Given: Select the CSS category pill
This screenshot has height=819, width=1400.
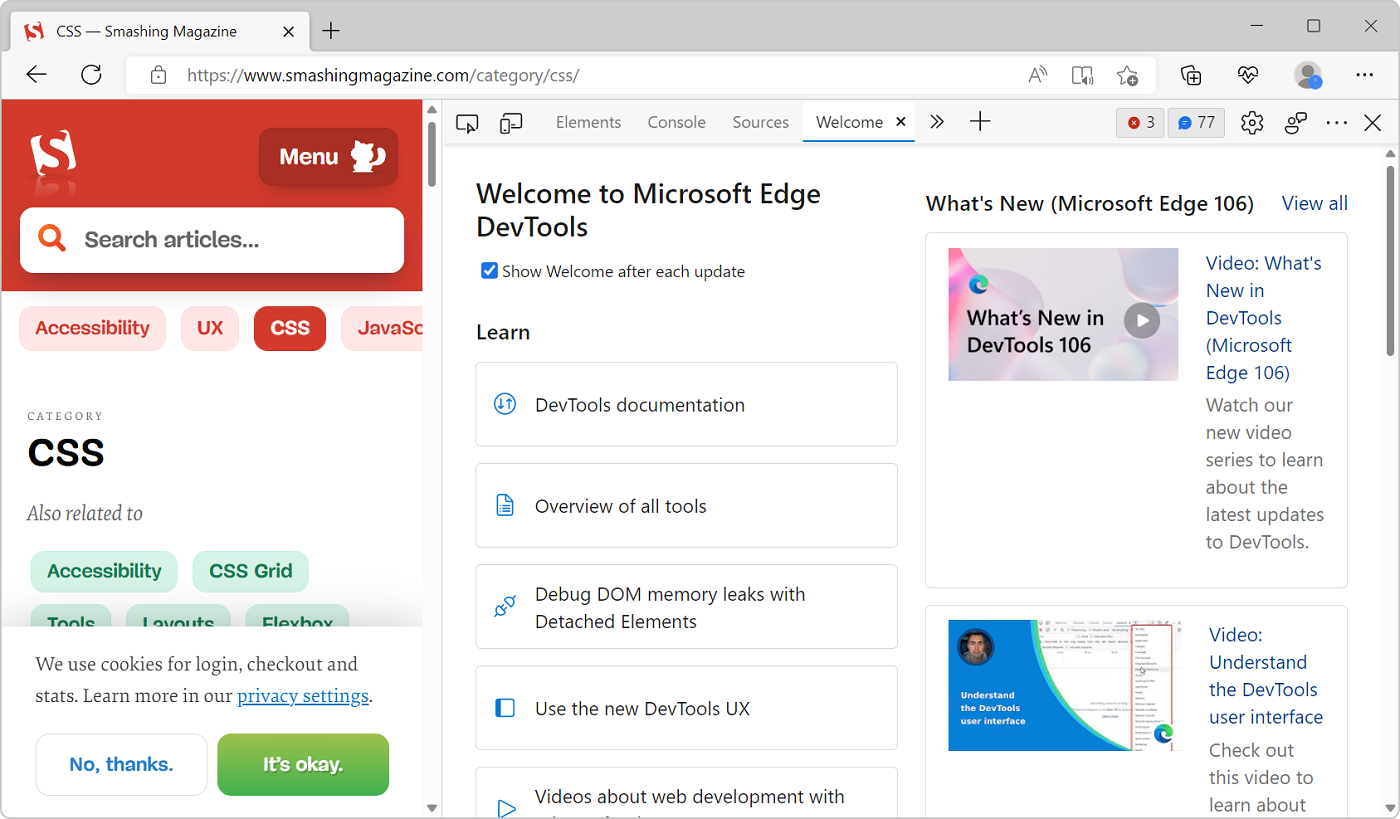Looking at the screenshot, I should coord(289,328).
